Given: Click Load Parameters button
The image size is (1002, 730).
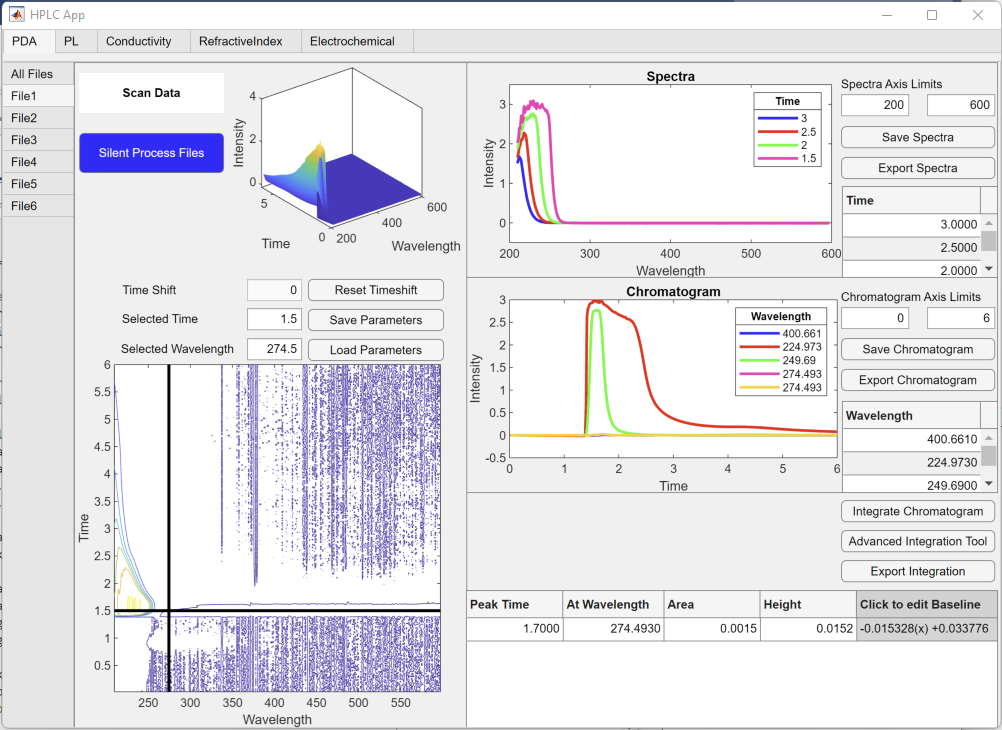Looking at the screenshot, I should [x=375, y=350].
